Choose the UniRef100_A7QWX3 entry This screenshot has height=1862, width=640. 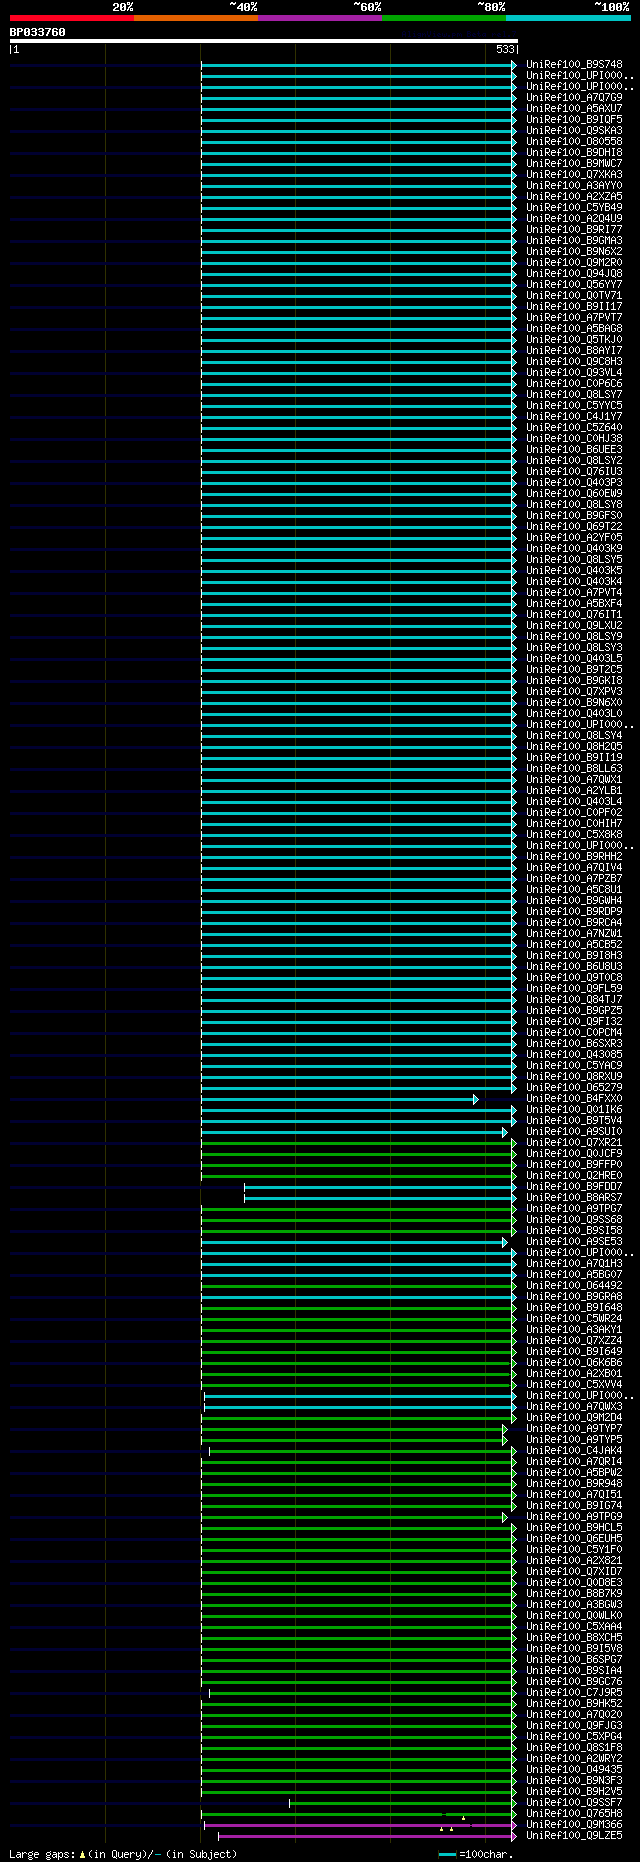pos(574,1407)
